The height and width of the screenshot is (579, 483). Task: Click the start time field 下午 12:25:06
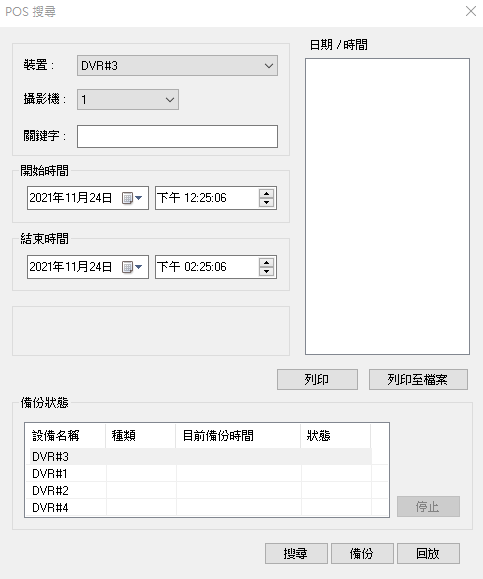tap(207, 198)
